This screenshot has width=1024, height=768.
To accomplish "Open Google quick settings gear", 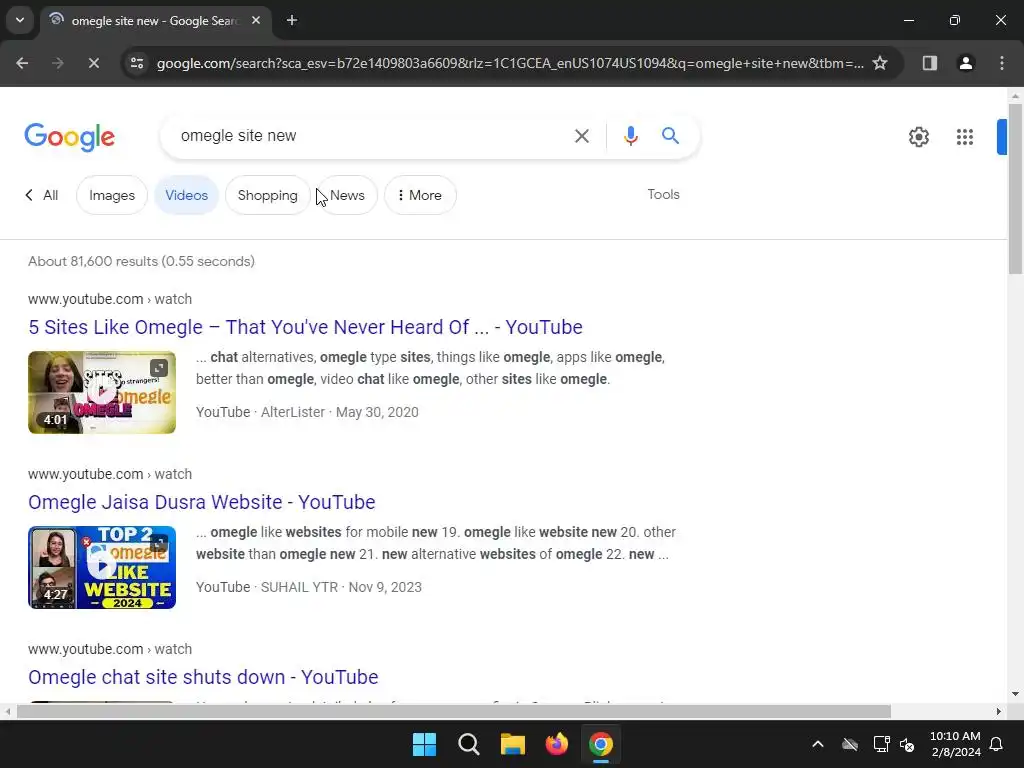I will 919,137.
